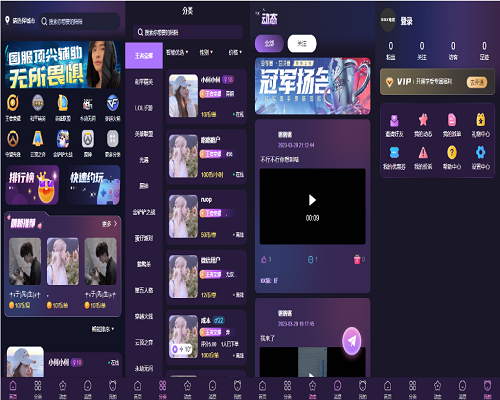Viewport: 500px width, 400px height.
Task: Open settings center blue gear icon
Action: point(480,153)
